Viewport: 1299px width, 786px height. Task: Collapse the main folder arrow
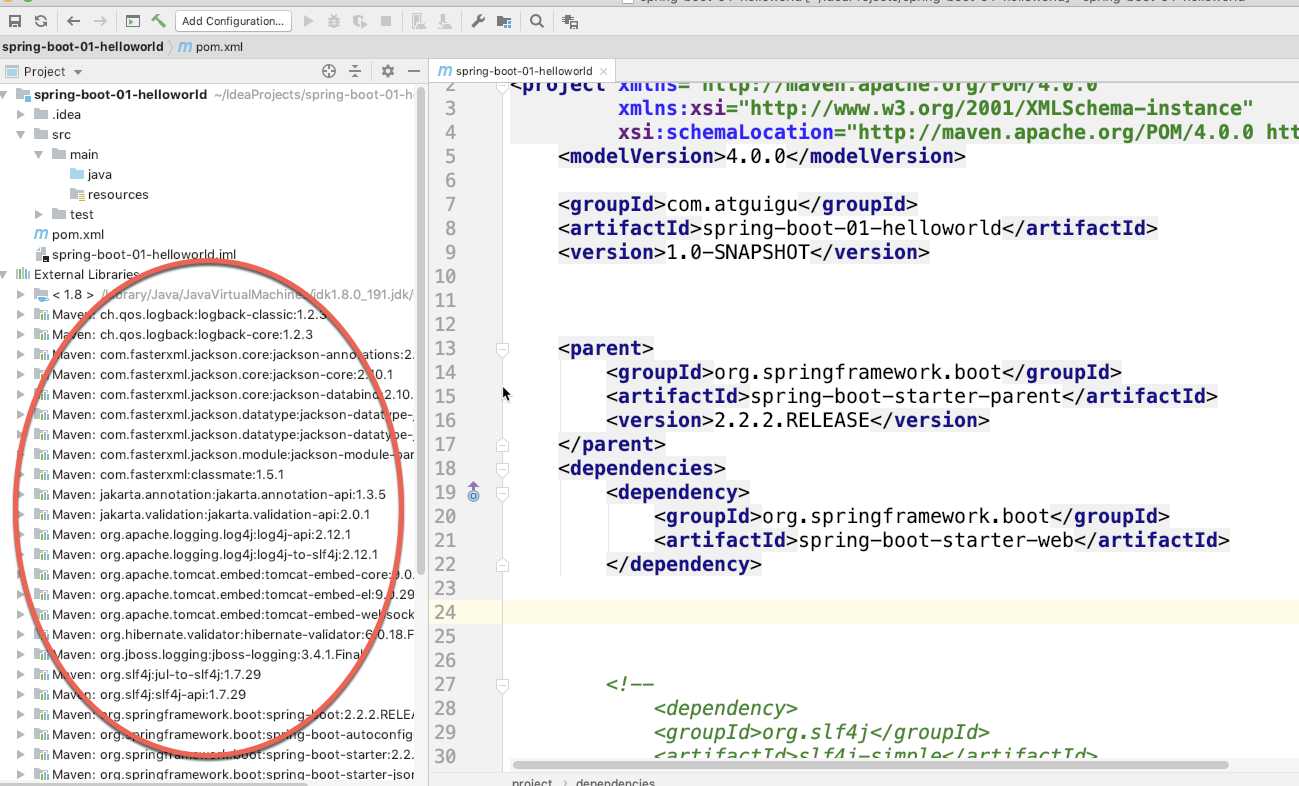tap(39, 154)
